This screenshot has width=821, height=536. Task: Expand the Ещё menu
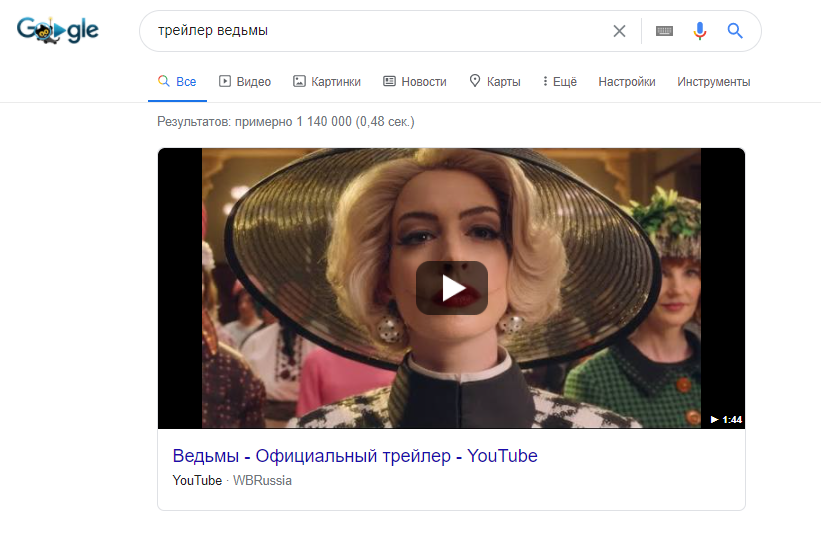560,82
